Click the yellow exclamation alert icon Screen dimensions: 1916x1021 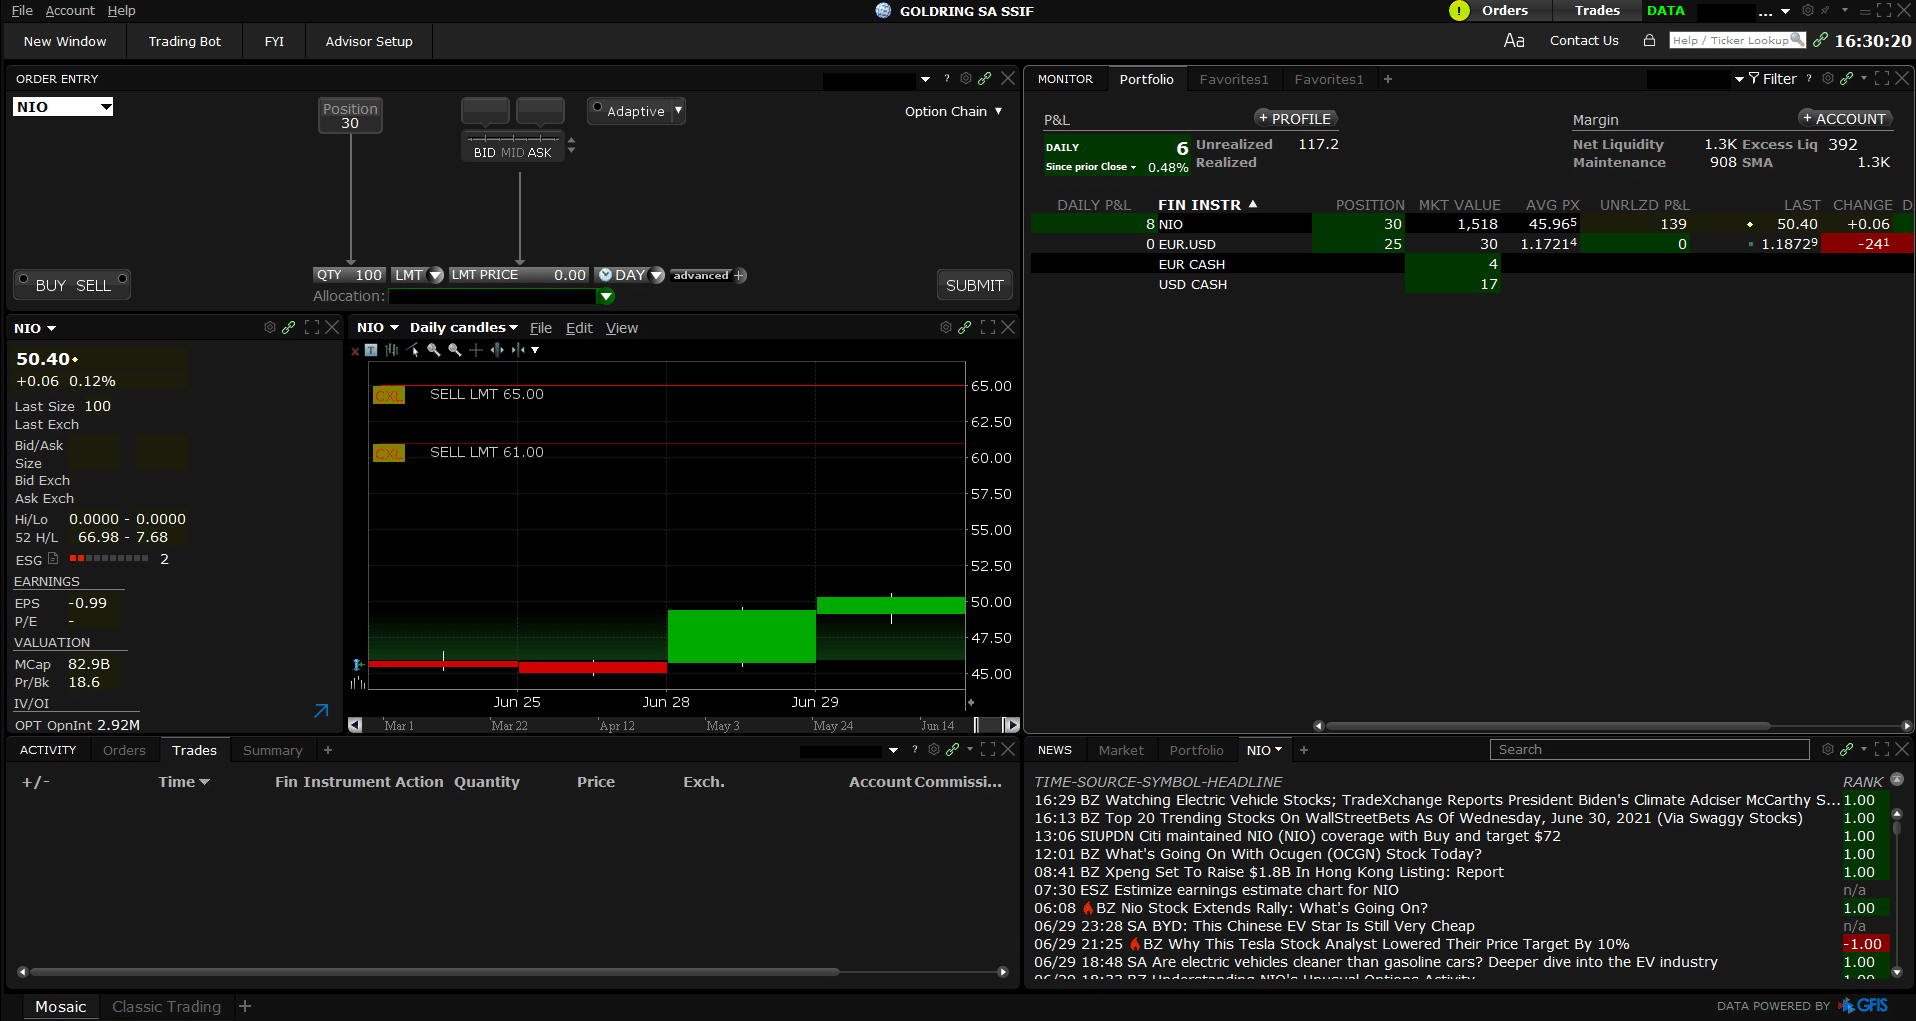[1459, 11]
